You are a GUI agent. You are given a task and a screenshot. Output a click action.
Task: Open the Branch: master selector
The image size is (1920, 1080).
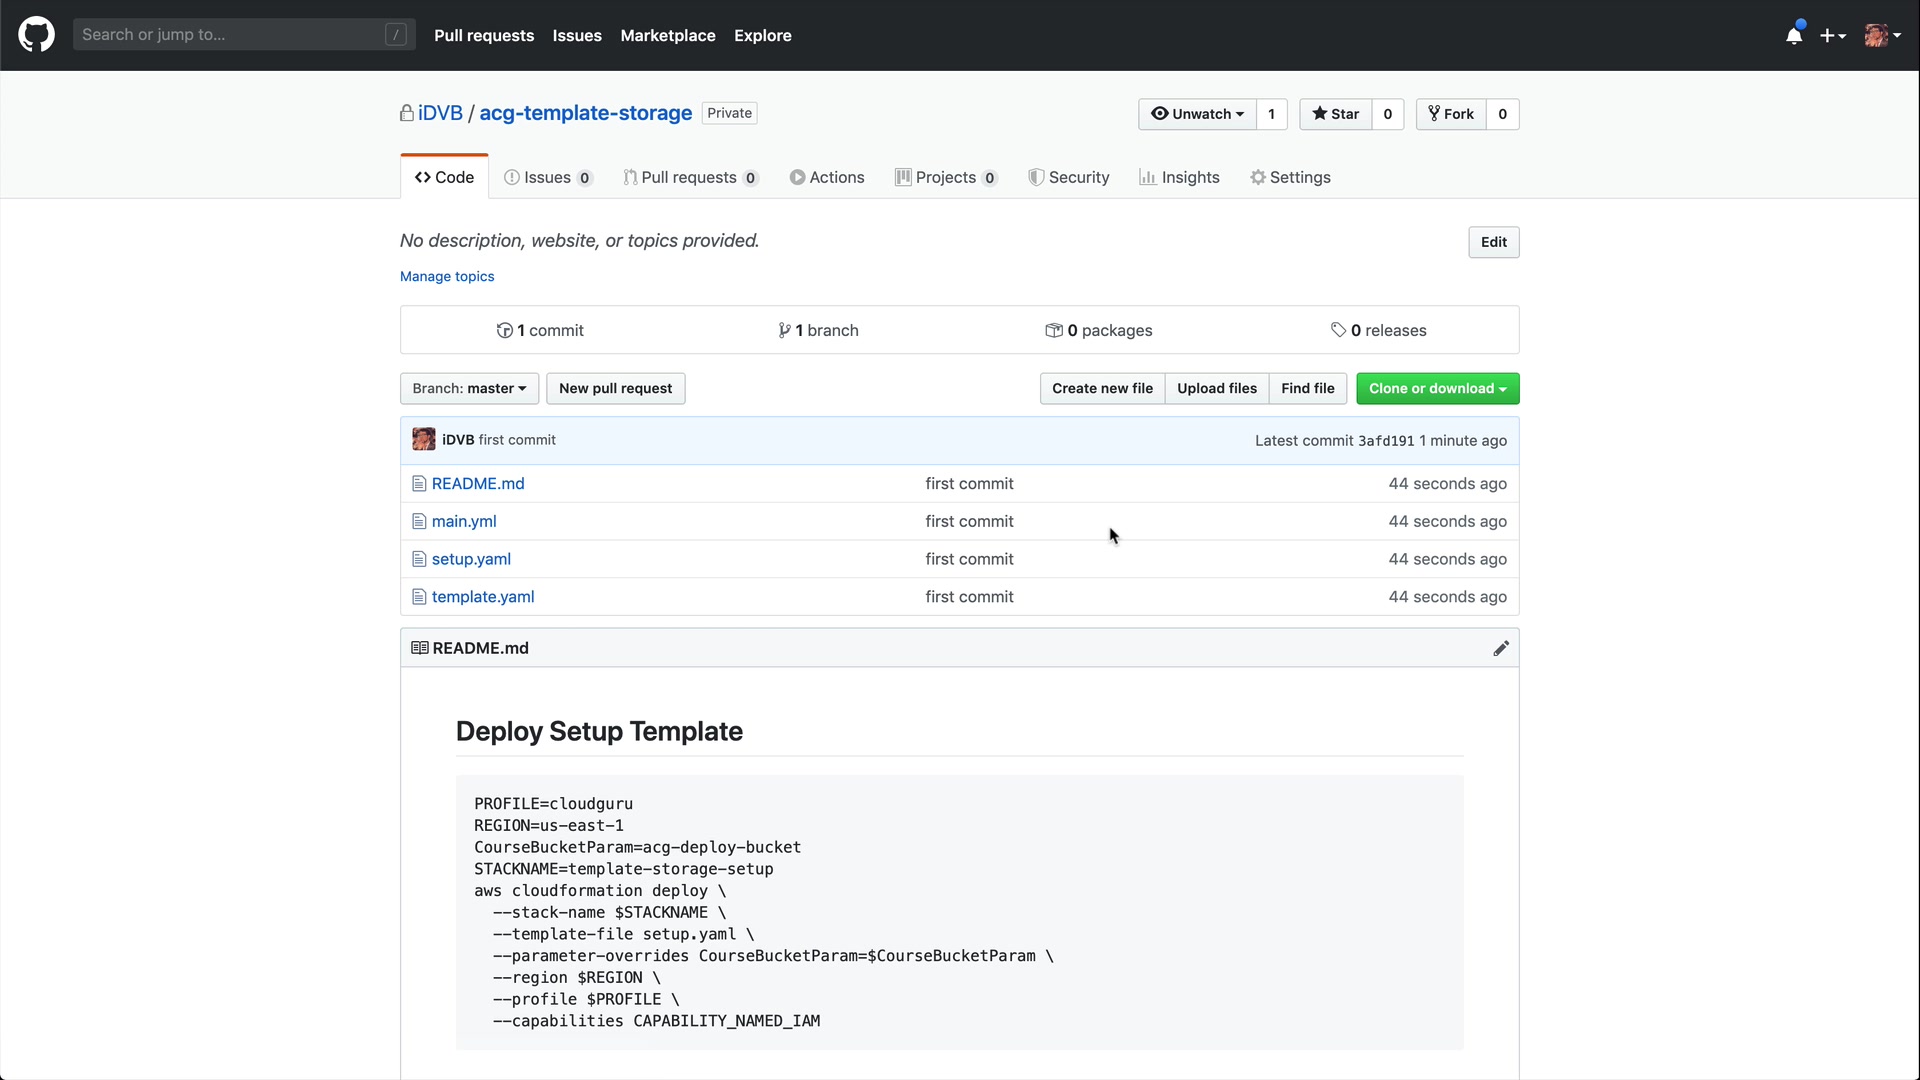point(469,389)
